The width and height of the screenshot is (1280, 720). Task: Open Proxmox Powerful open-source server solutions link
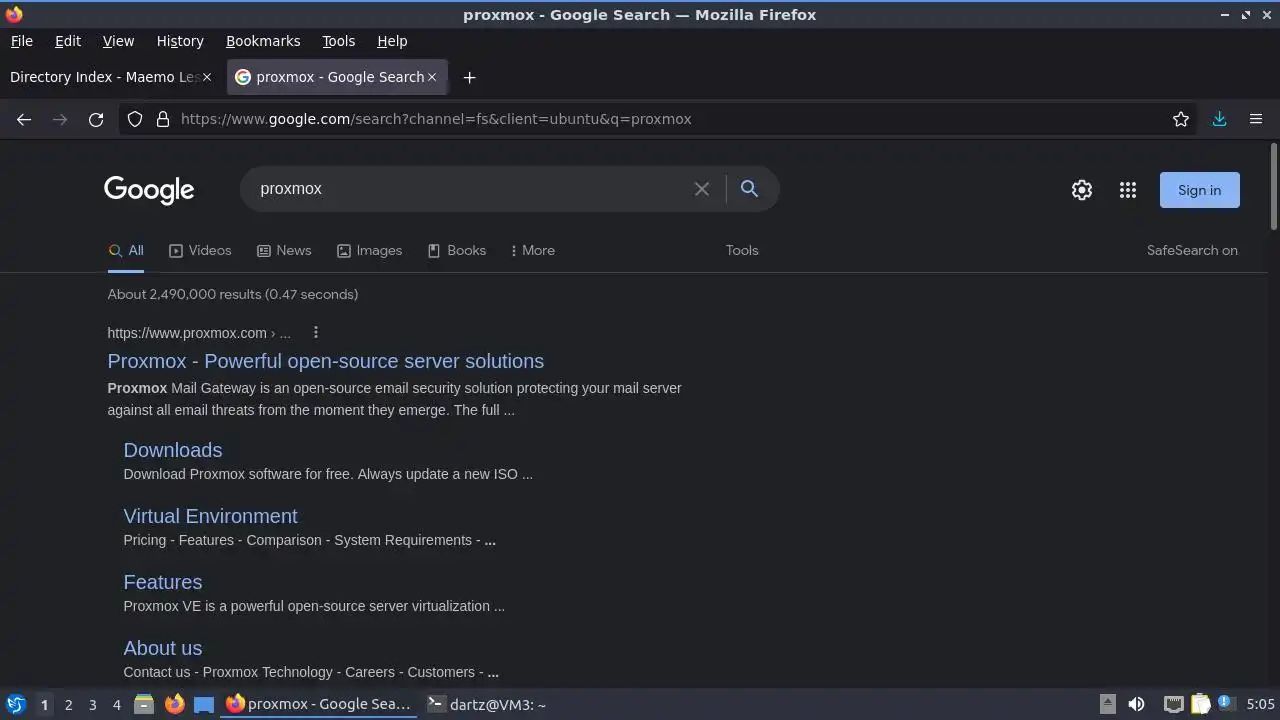click(x=326, y=361)
